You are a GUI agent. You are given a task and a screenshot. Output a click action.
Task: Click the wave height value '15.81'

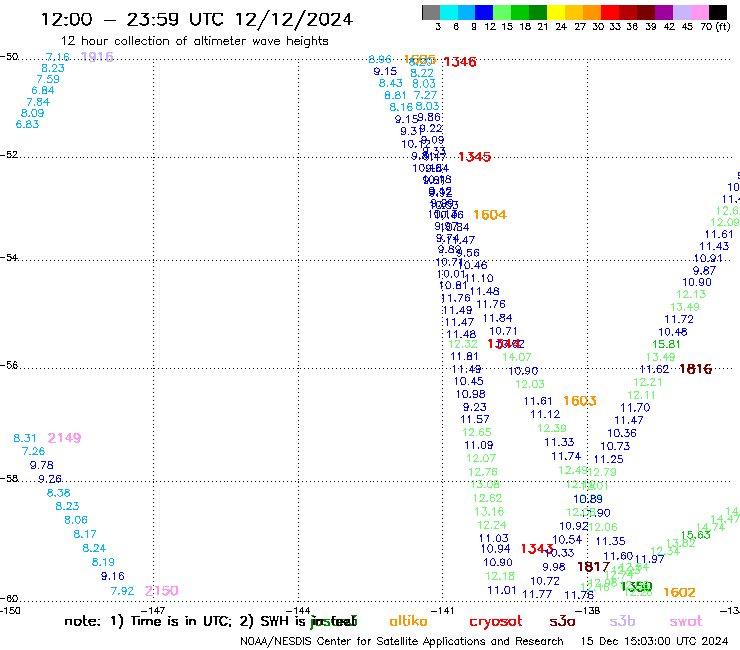coord(666,345)
